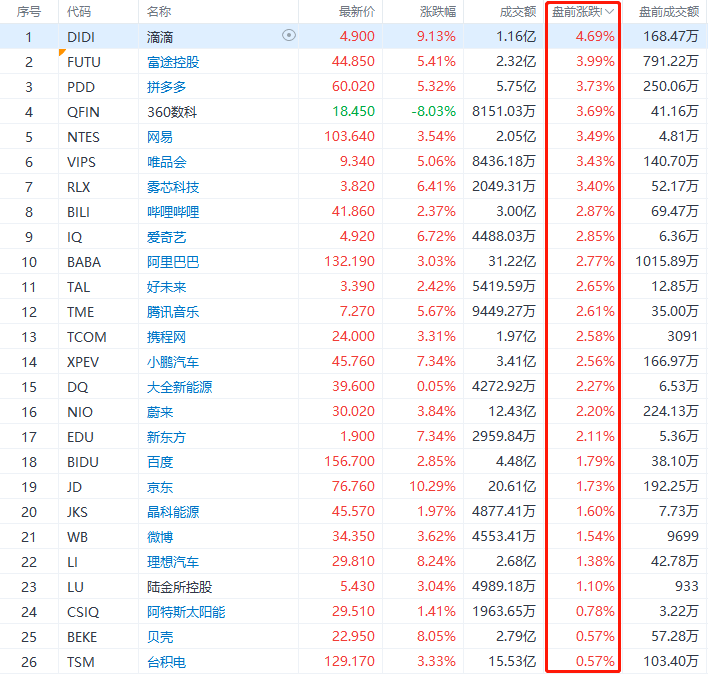Click the 代码 column header

78,12
